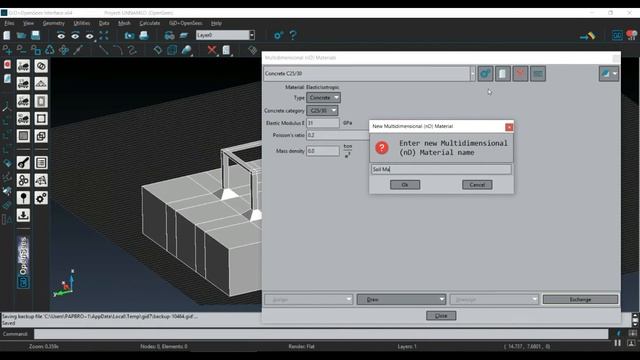Open help with question mark icon
Image resolution: width=640 pixels, height=360 pixels.
(x=293, y=36)
